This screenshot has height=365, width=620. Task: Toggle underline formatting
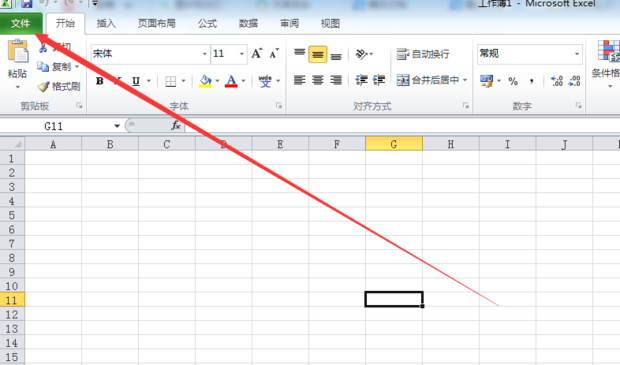(x=136, y=81)
